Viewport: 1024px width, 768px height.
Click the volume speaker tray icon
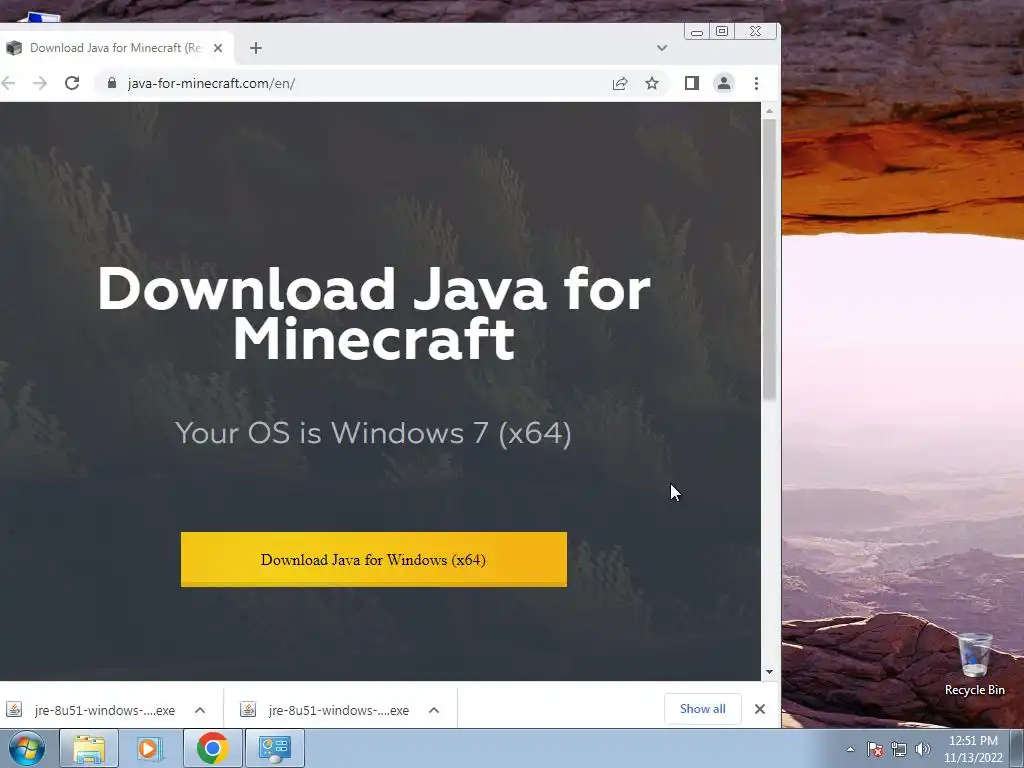click(x=923, y=749)
